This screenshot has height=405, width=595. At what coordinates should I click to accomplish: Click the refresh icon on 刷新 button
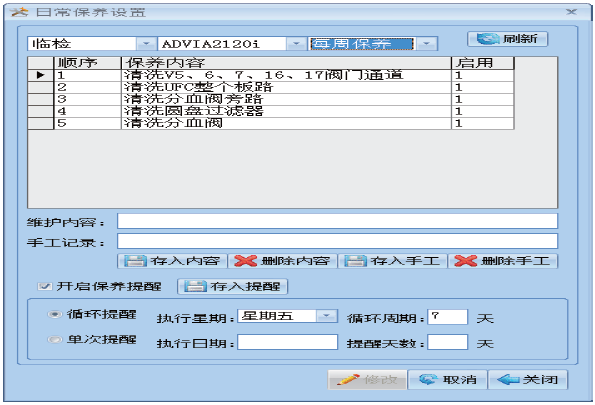click(x=488, y=39)
